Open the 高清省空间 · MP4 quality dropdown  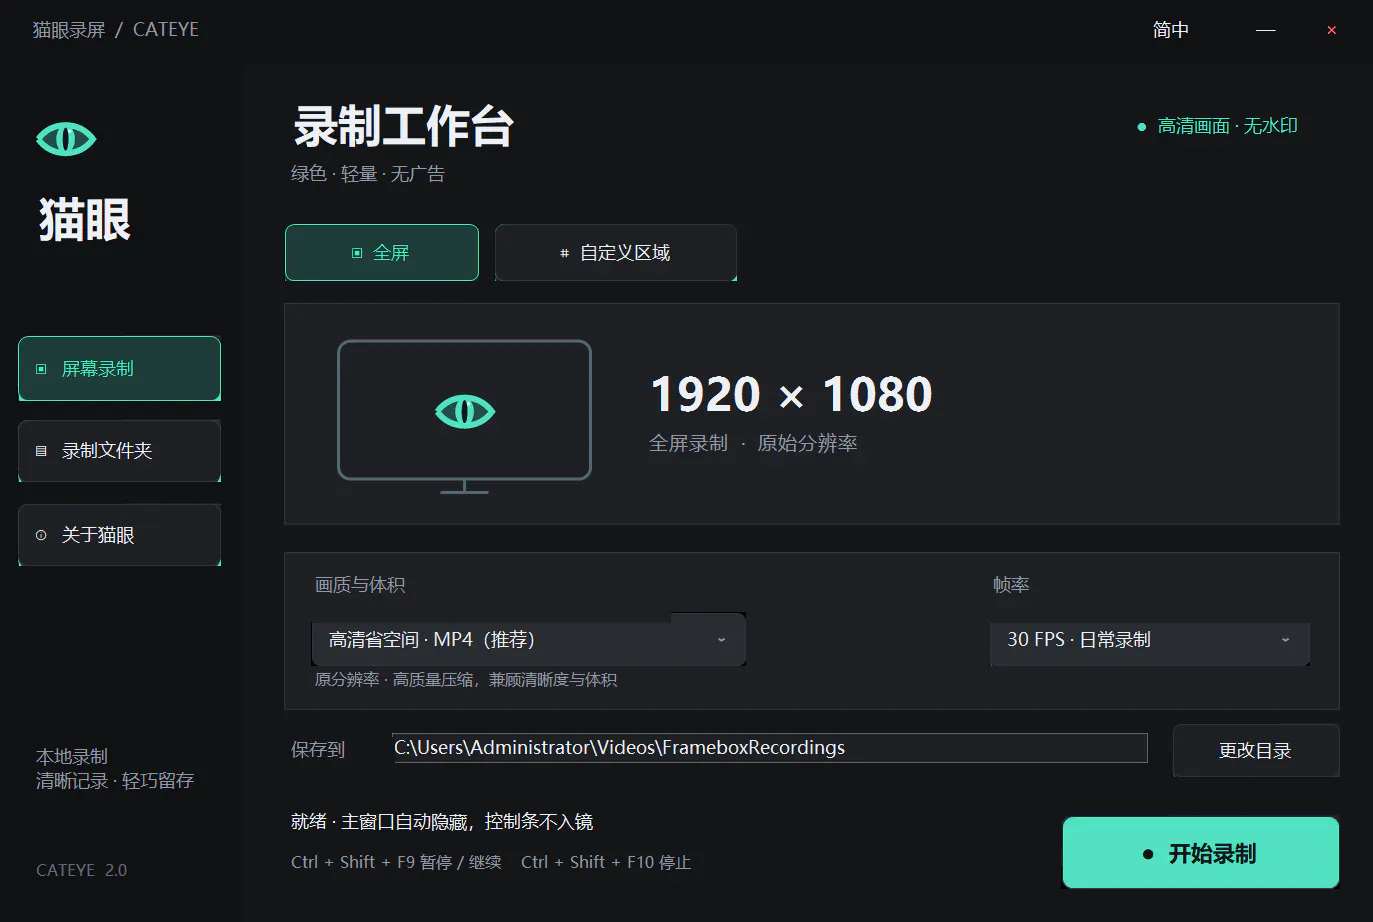click(x=528, y=639)
